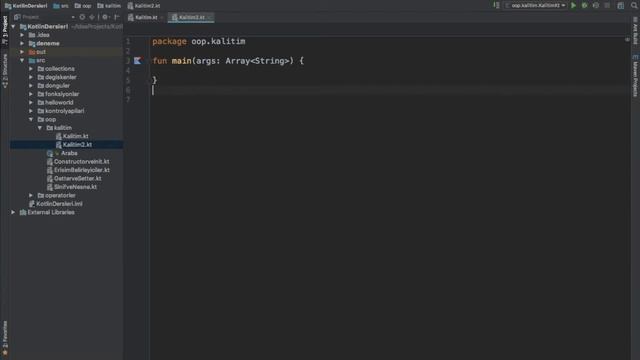Open the Favorites tool window strip button

coord(5,338)
